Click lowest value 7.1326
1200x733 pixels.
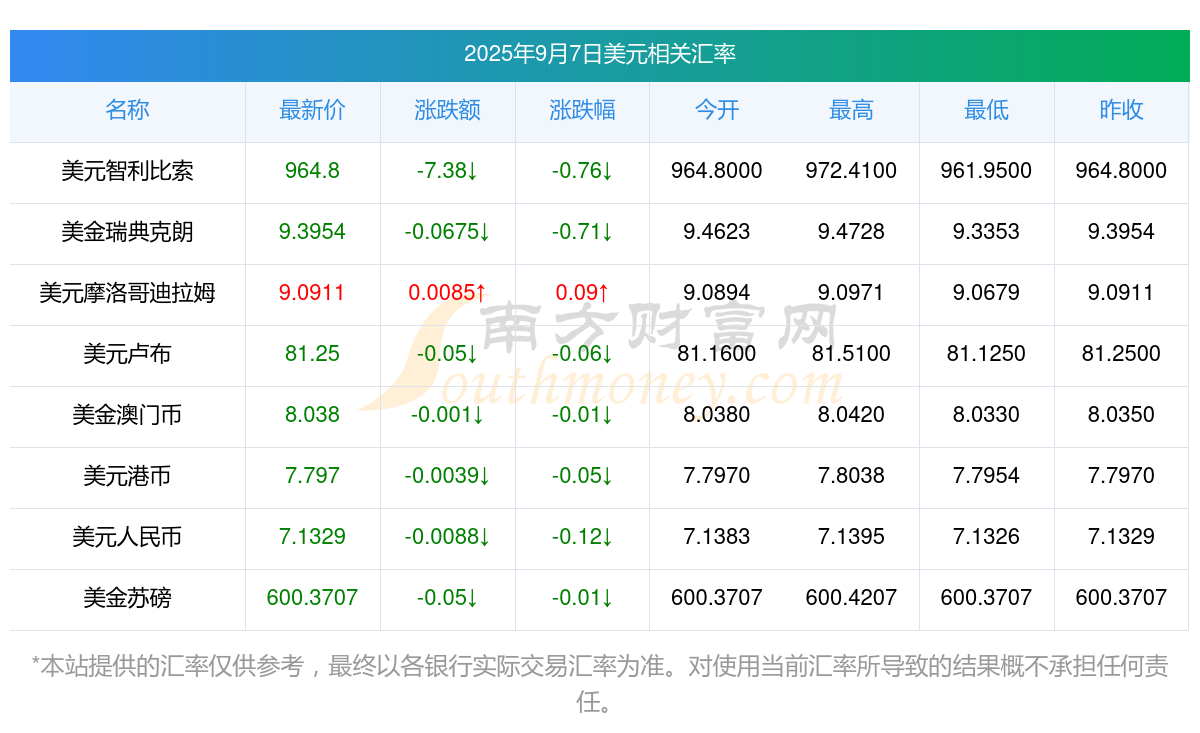pyautogui.click(x=986, y=537)
